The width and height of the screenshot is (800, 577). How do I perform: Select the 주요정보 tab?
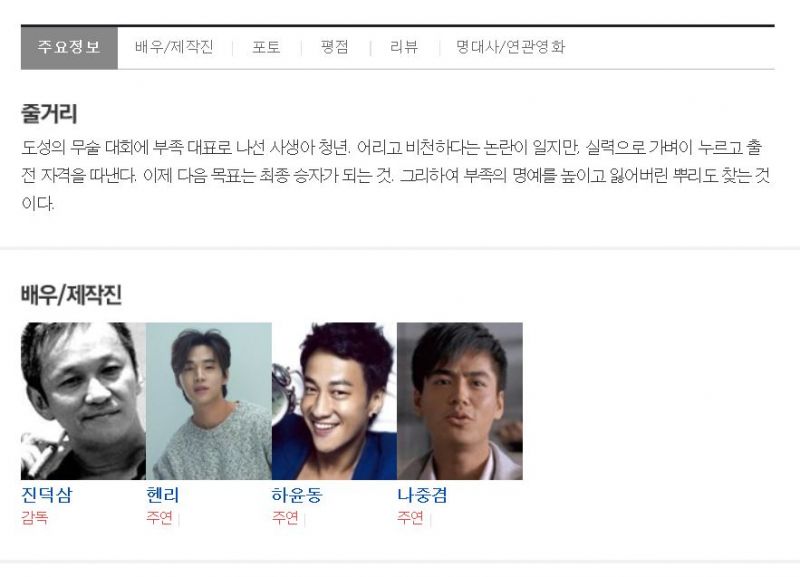[x=69, y=47]
